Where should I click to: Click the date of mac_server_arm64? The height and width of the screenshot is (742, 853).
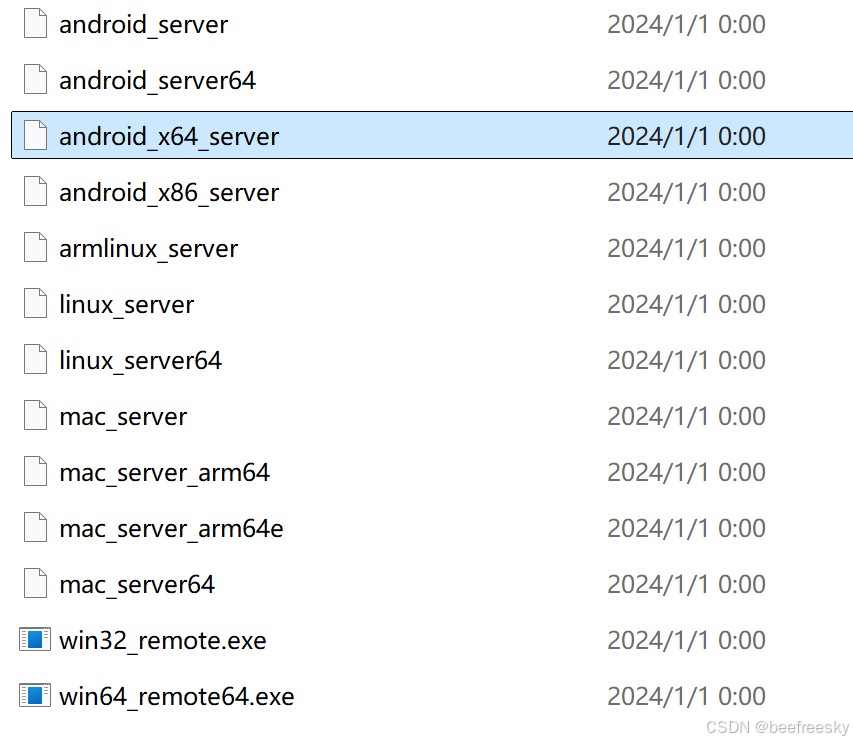[687, 473]
